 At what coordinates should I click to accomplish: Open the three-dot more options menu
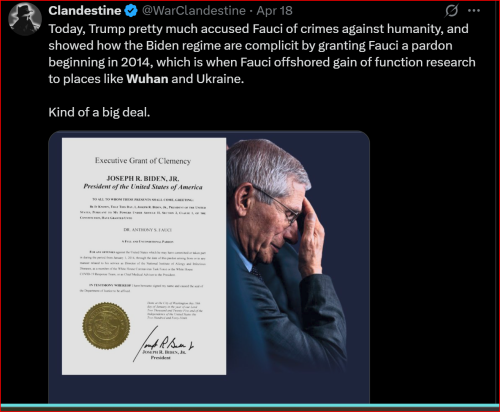pyautogui.click(x=474, y=11)
